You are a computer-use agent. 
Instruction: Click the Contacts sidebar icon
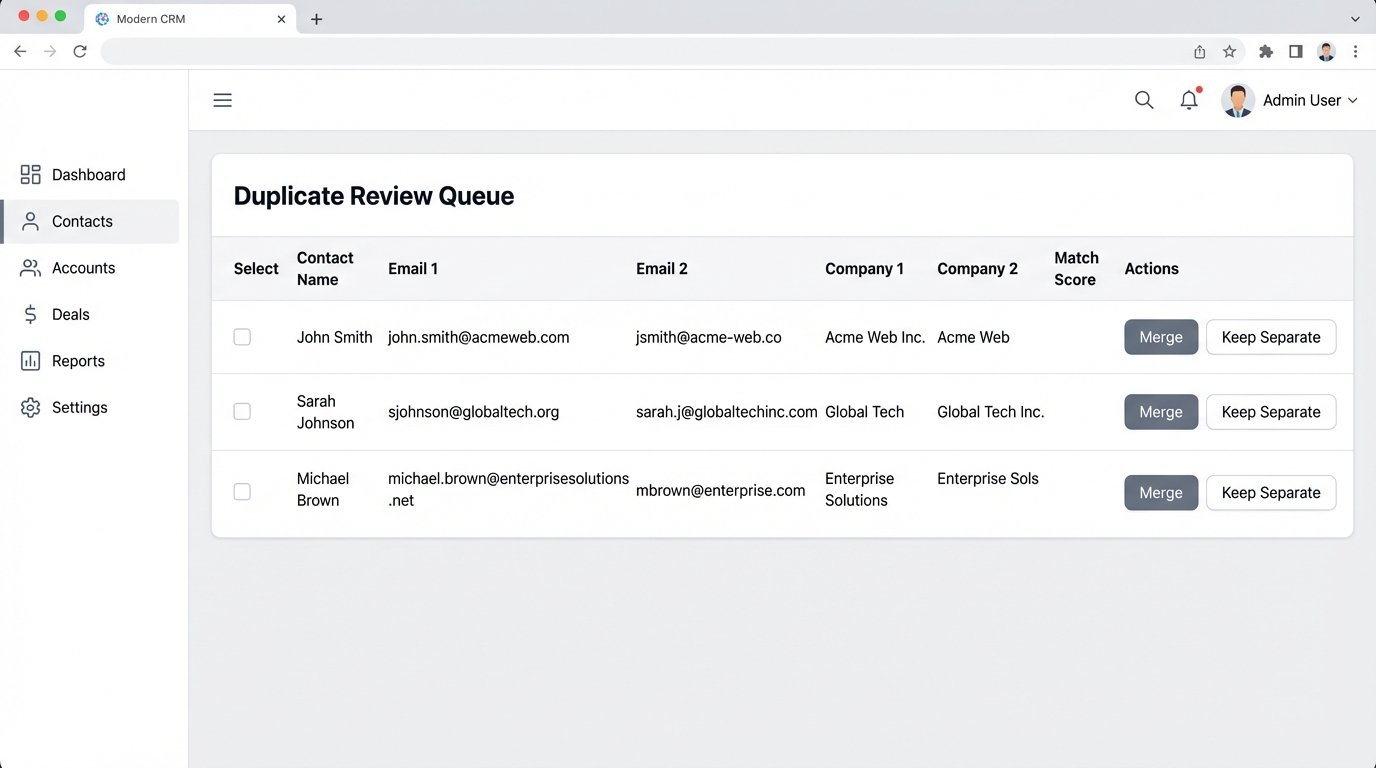click(28, 221)
